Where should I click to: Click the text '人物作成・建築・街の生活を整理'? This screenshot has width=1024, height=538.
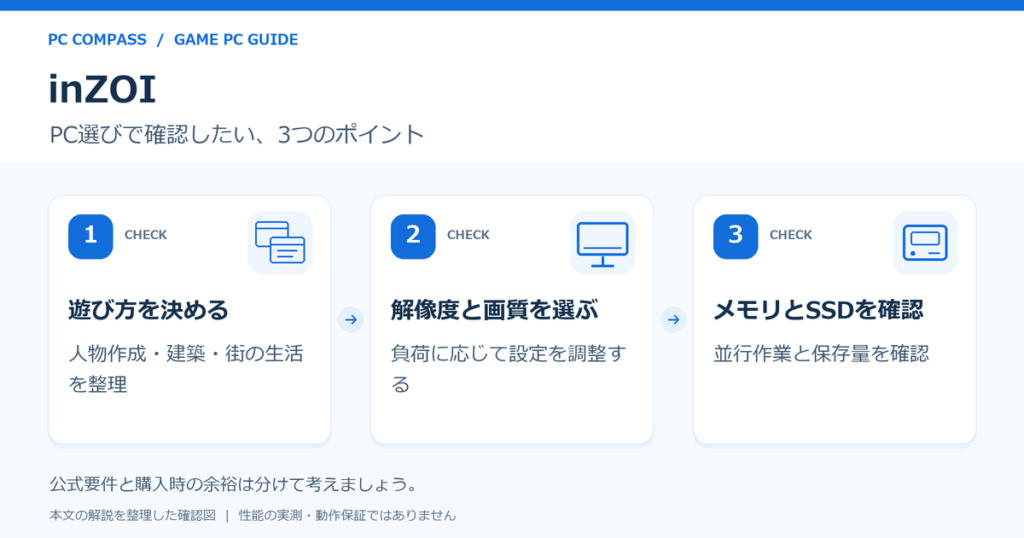(186, 369)
